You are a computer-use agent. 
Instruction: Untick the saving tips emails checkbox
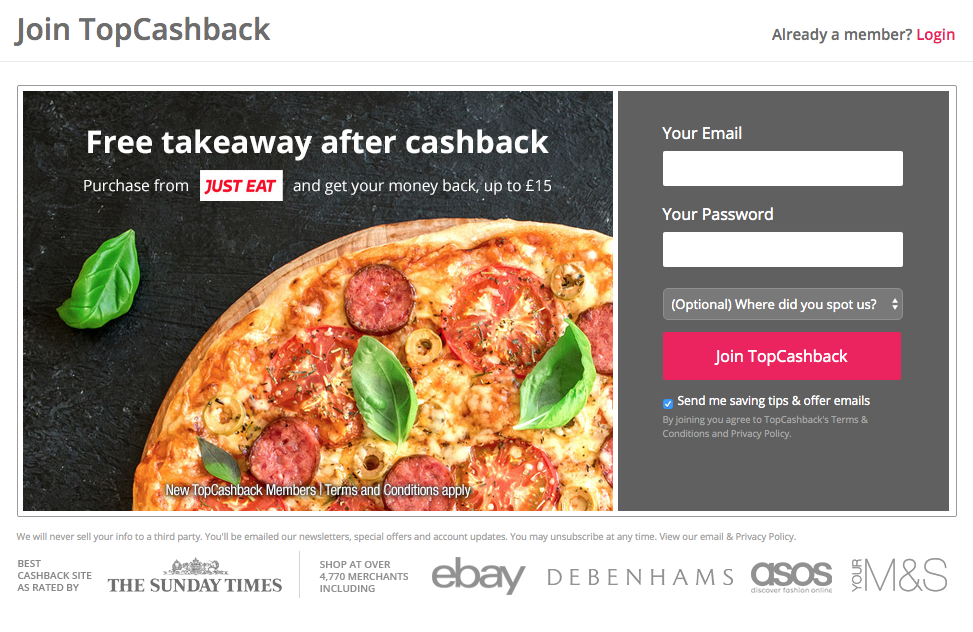tap(668, 404)
